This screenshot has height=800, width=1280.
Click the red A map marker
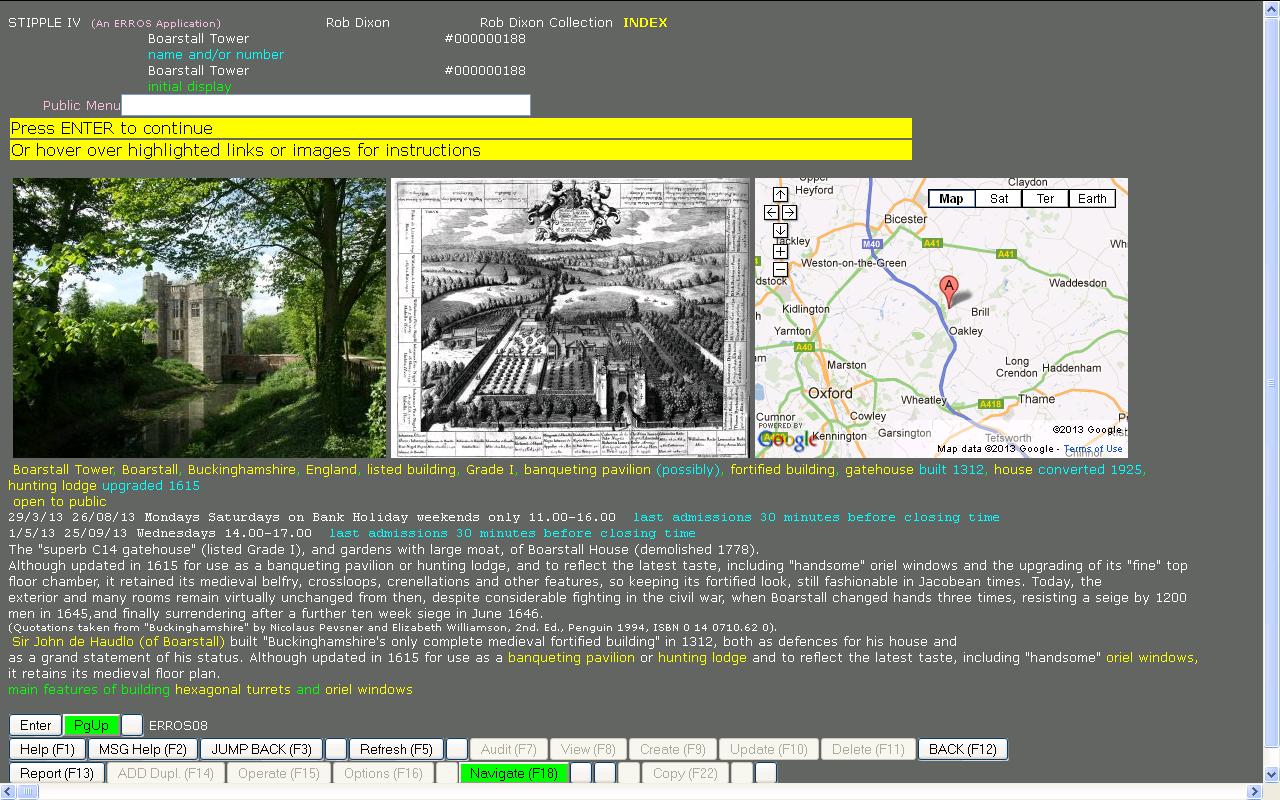pos(949,290)
